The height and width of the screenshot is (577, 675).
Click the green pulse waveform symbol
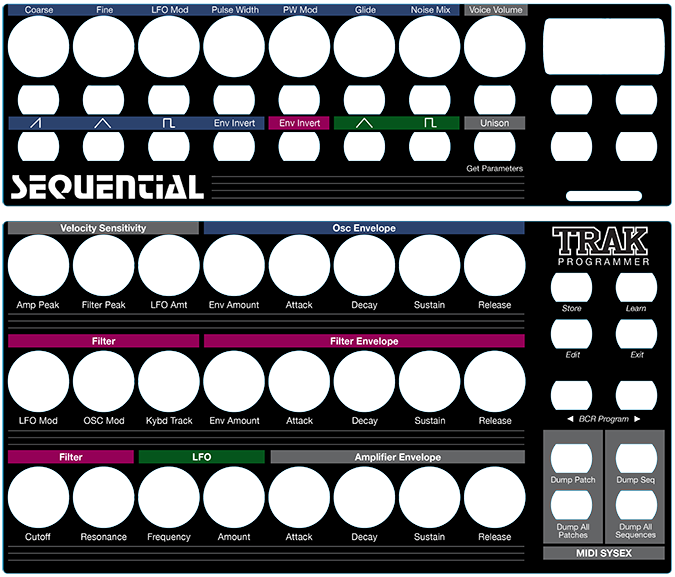[x=430, y=124]
